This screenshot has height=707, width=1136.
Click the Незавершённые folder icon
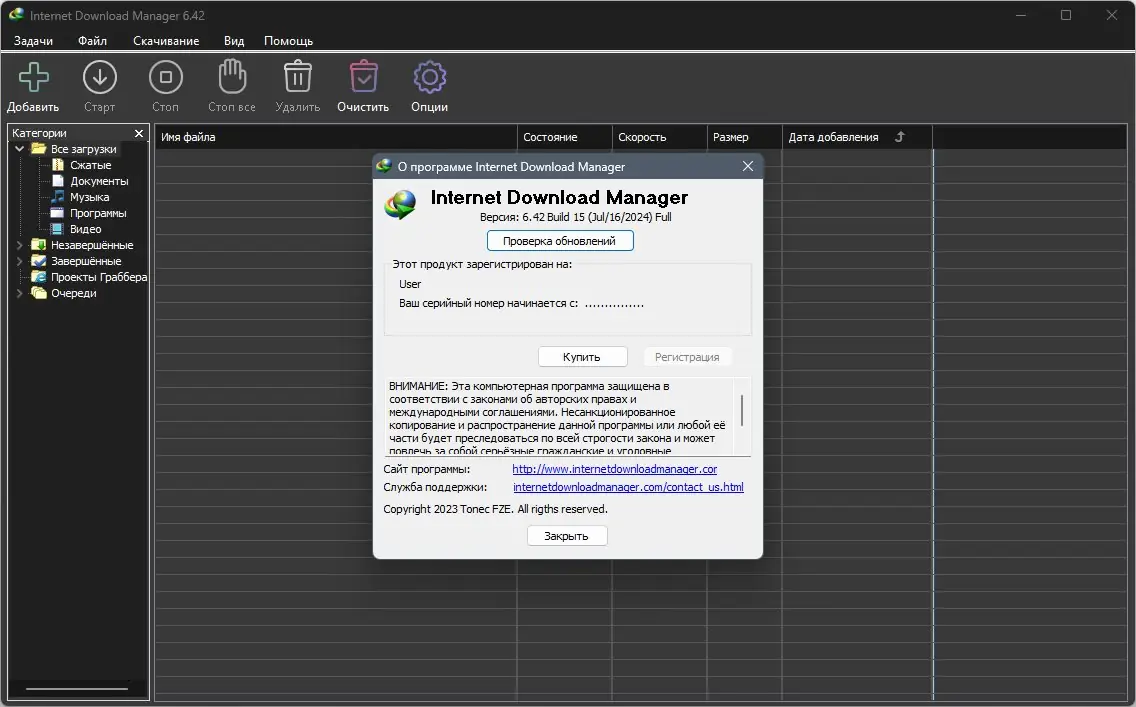click(38, 245)
